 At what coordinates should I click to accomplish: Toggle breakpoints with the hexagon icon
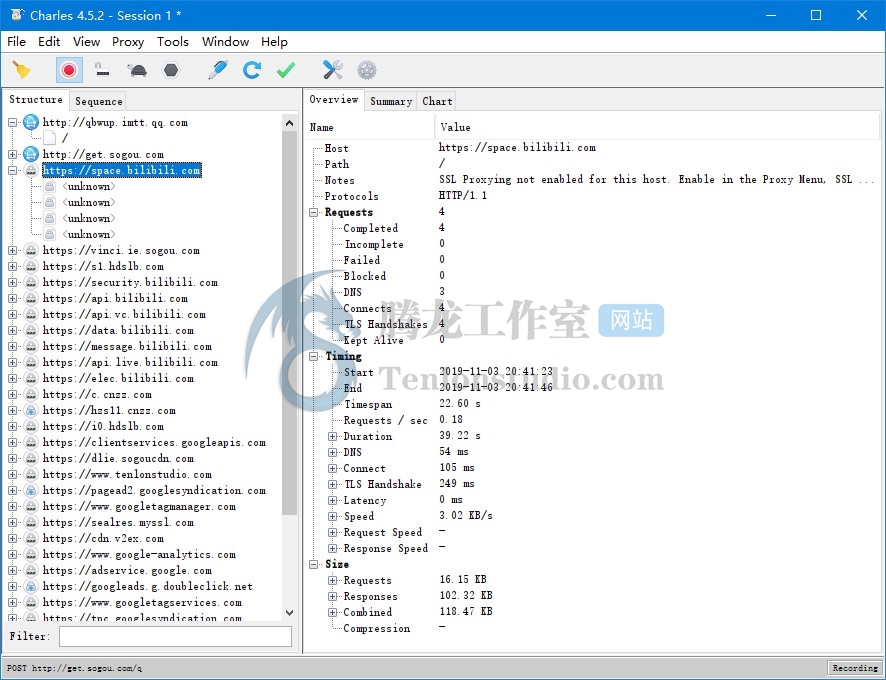pos(171,70)
